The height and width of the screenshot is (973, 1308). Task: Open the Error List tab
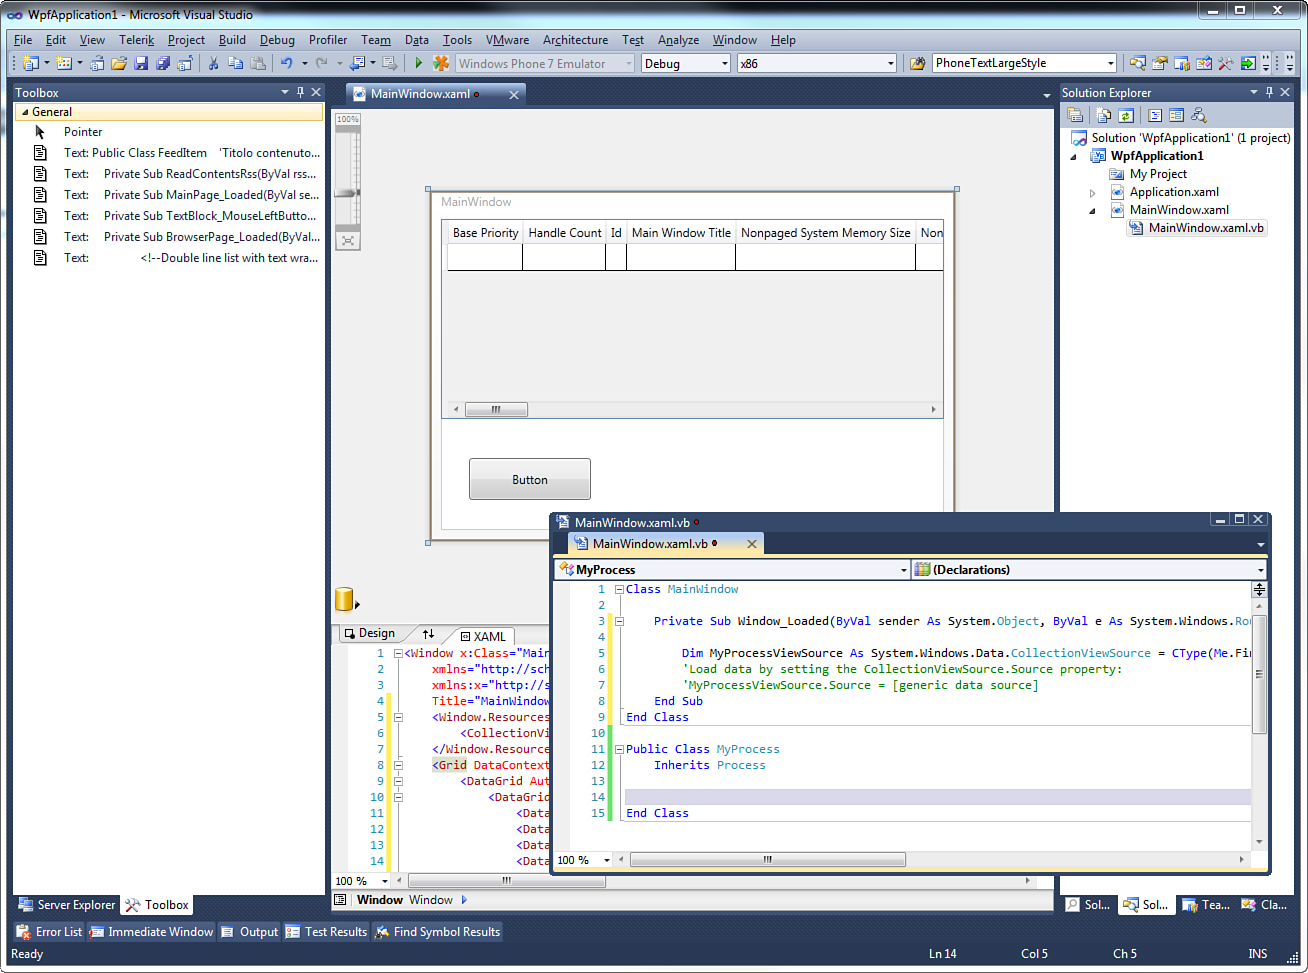pyautogui.click(x=49, y=932)
